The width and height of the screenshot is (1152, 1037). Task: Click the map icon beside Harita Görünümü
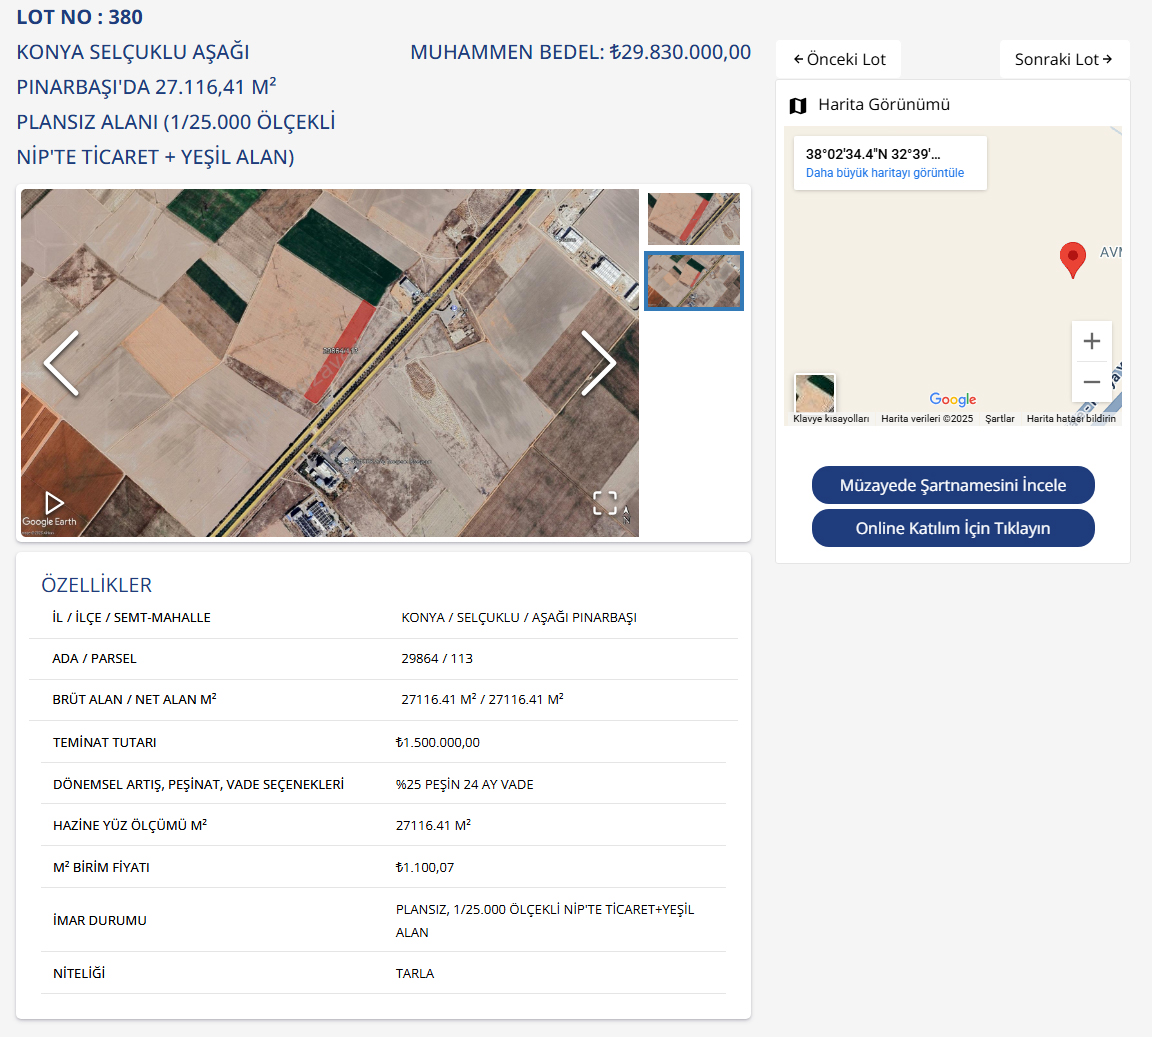coord(798,106)
